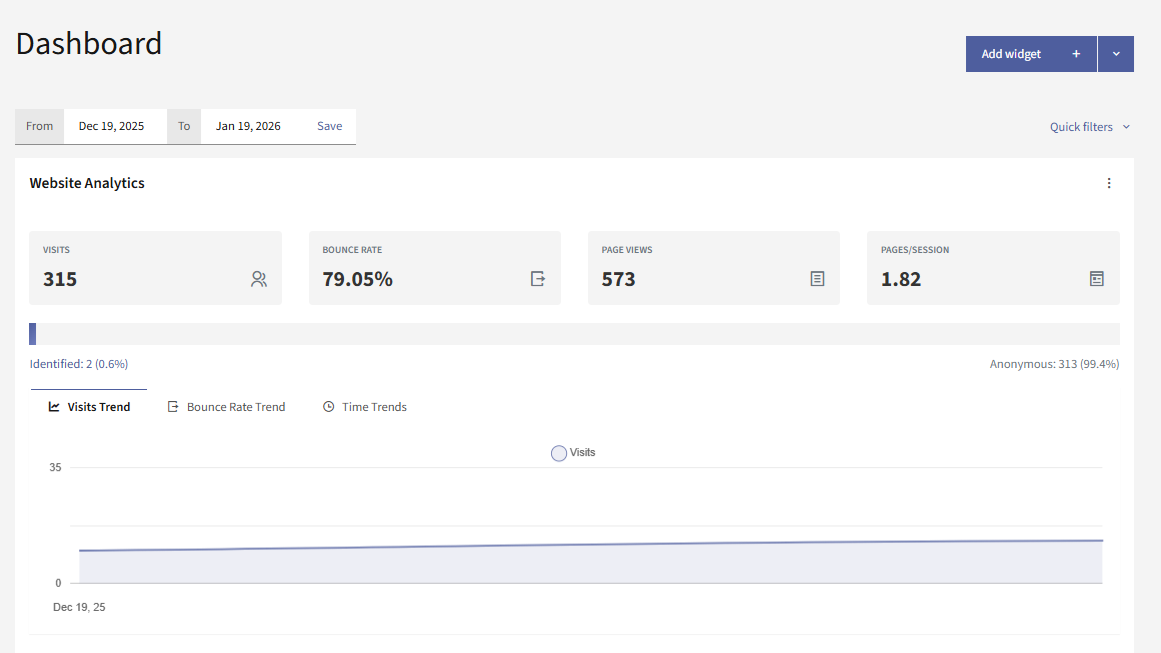Screen dimensions: 1161x653
Task: Click the chart icon beside Visits Trend
Action: point(53,406)
